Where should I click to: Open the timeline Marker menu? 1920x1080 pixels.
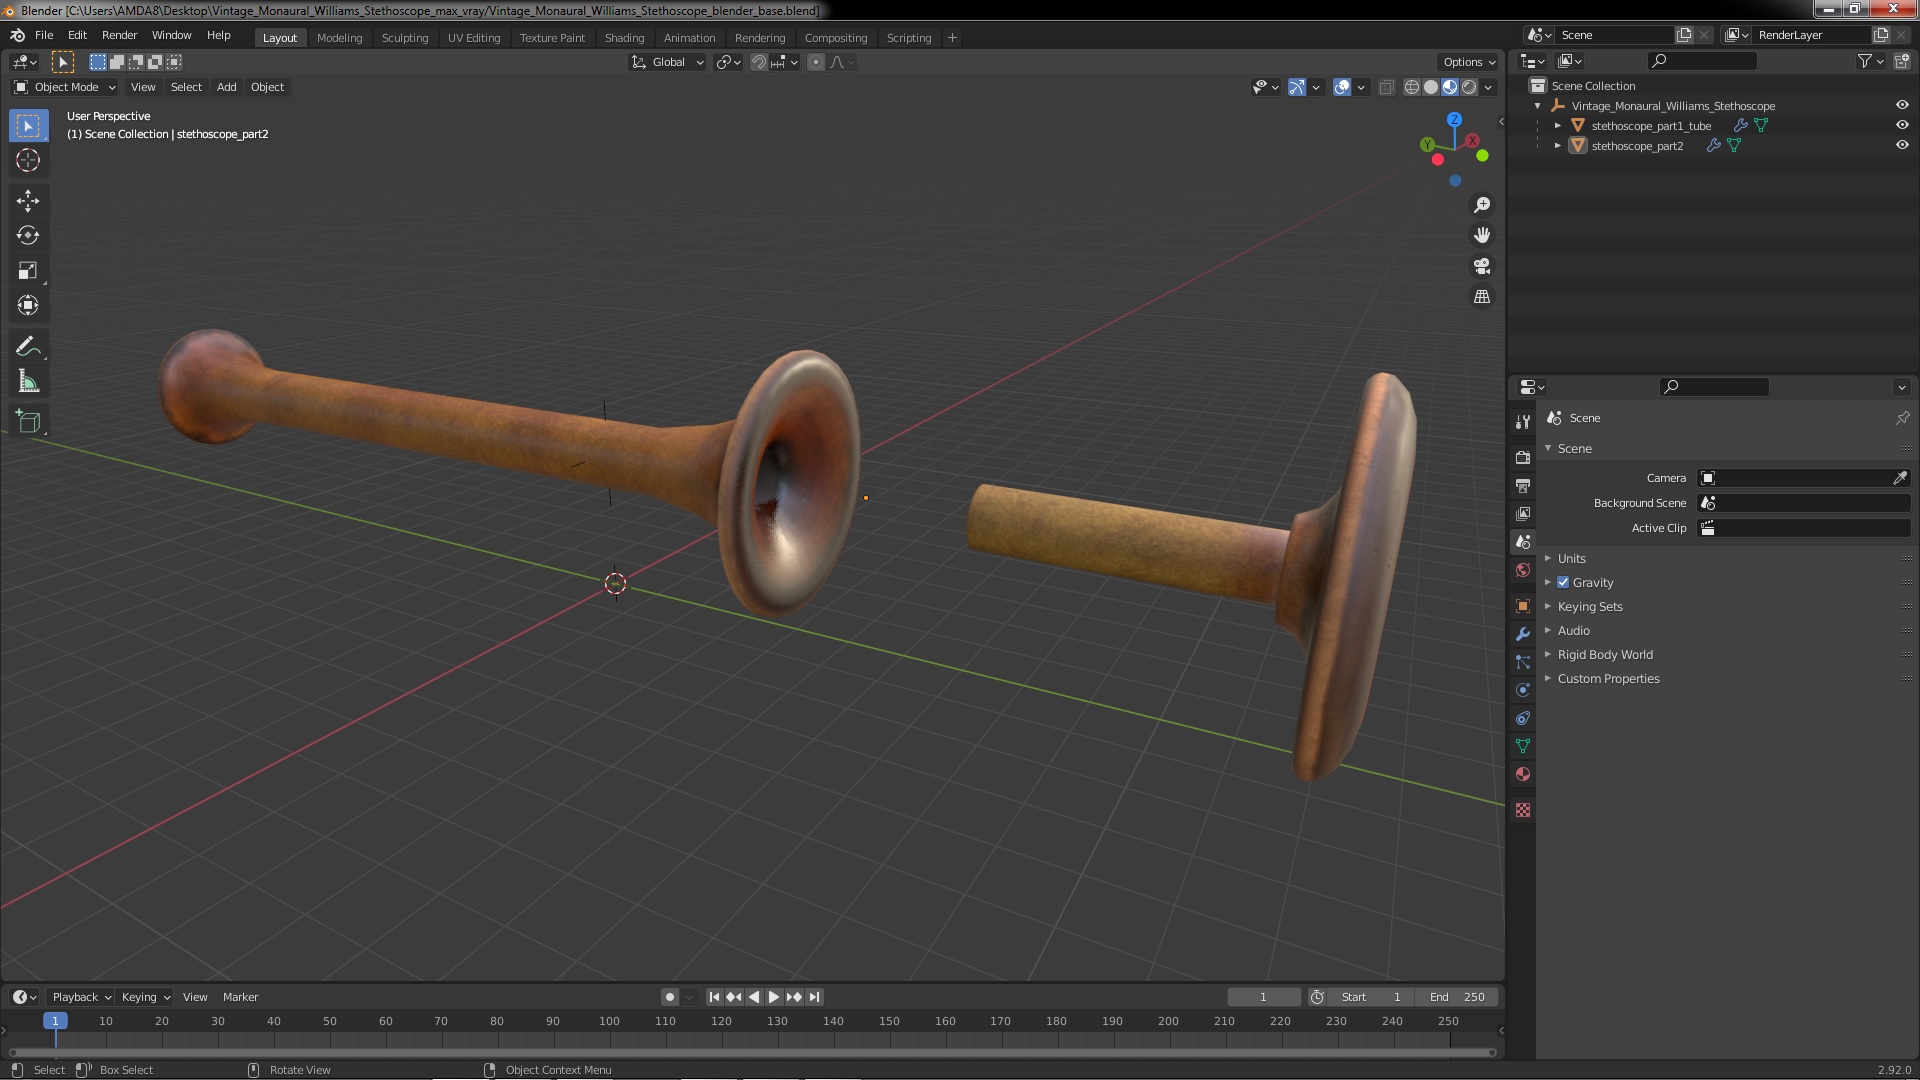(240, 997)
